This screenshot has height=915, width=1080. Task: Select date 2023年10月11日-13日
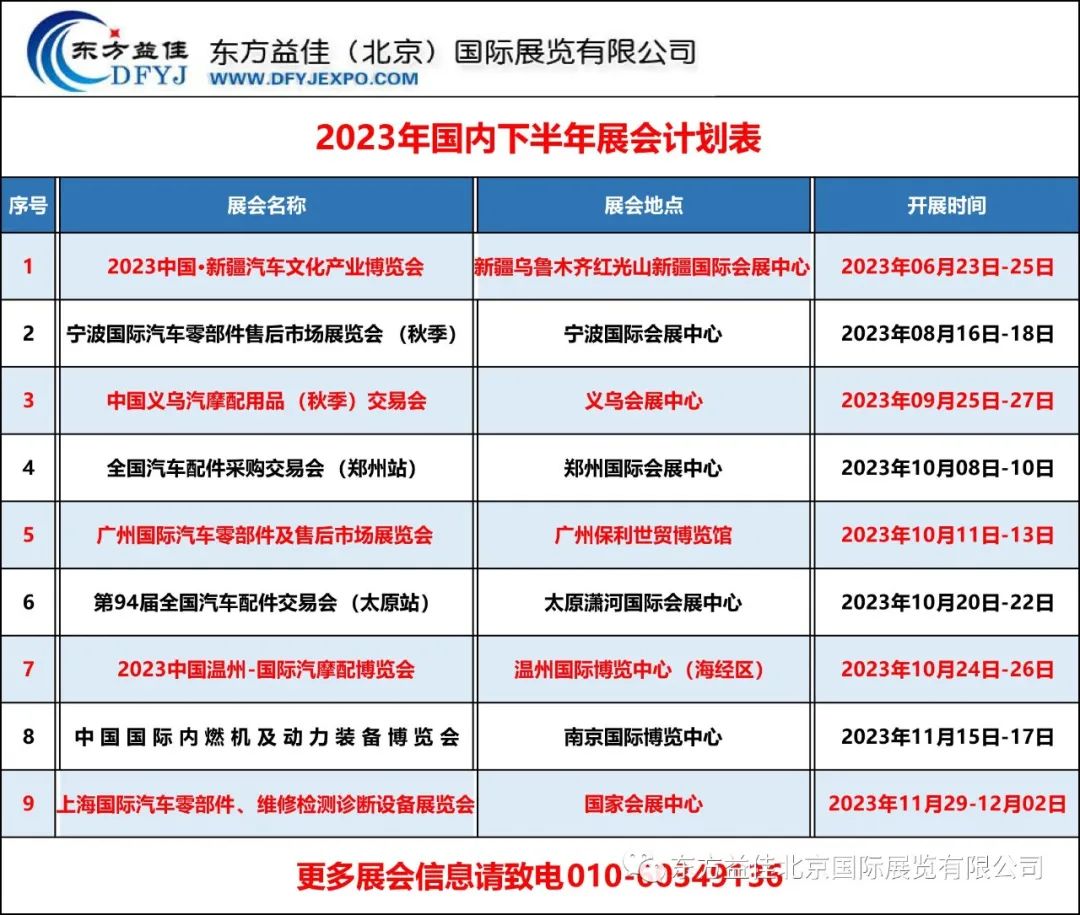[x=947, y=535]
